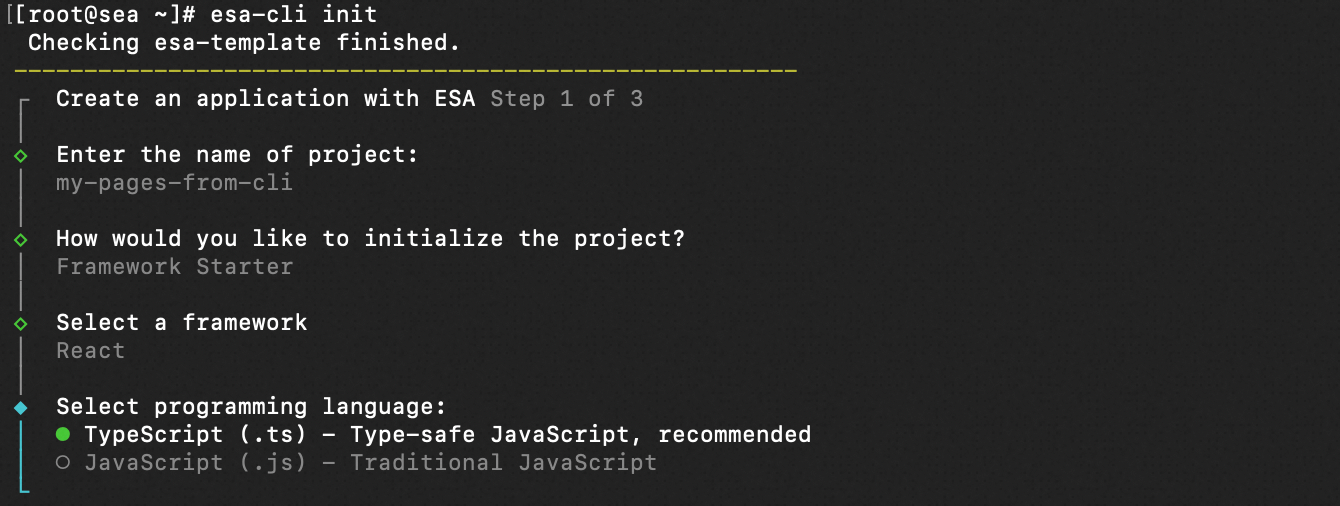The image size is (1340, 506).
Task: Click the Framework Starter answer
Action: [174, 267]
